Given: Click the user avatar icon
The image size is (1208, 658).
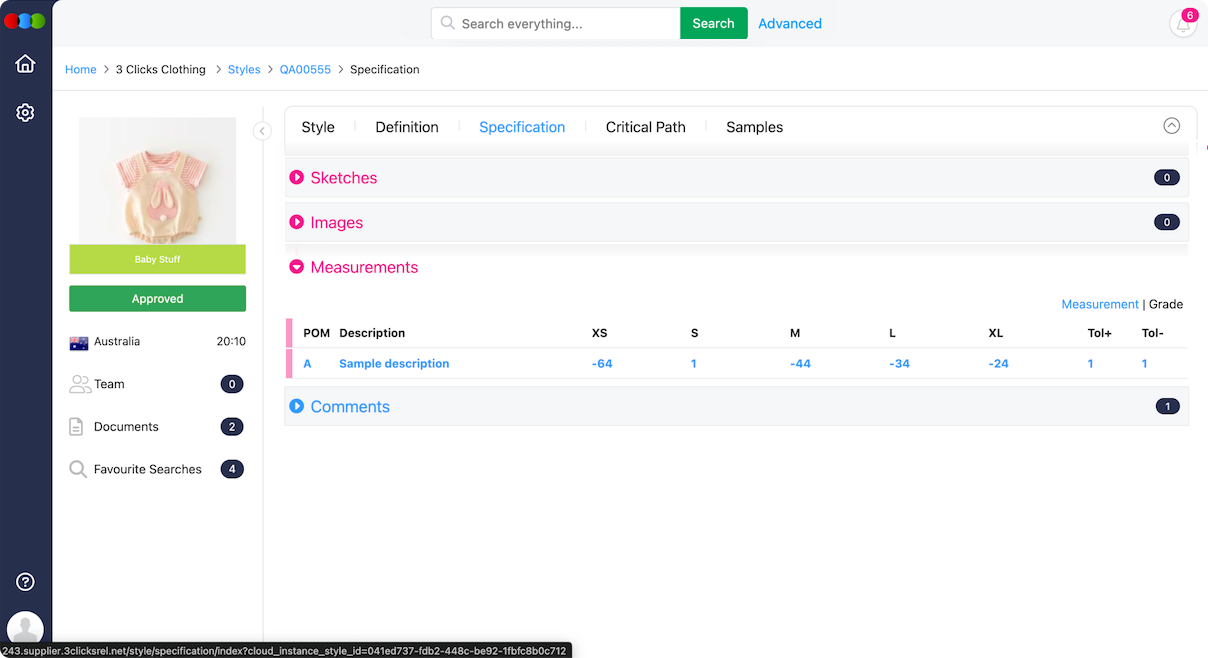Looking at the screenshot, I should point(25,630).
